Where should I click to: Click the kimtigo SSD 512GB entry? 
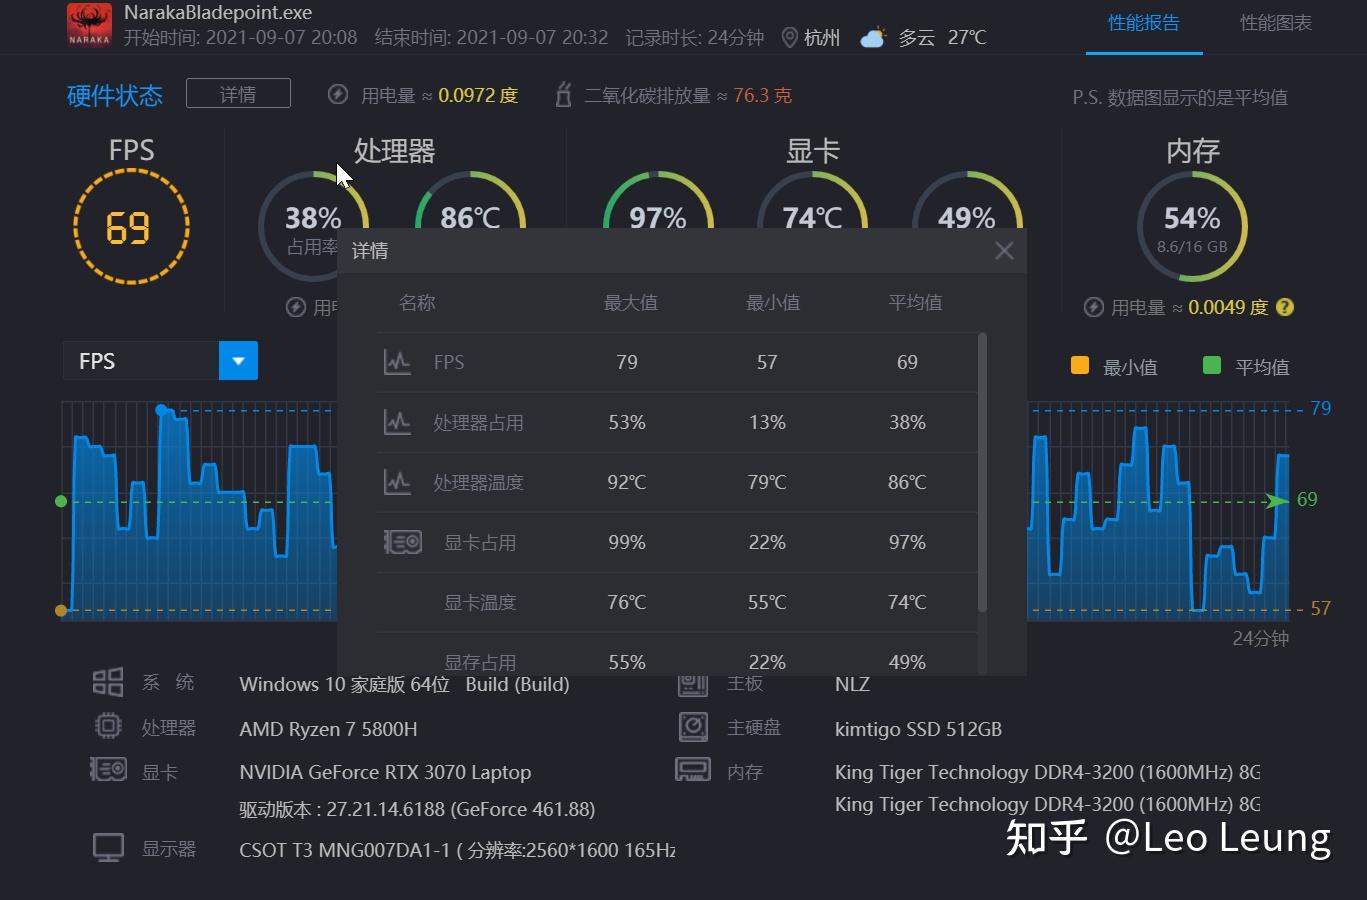[x=918, y=729]
